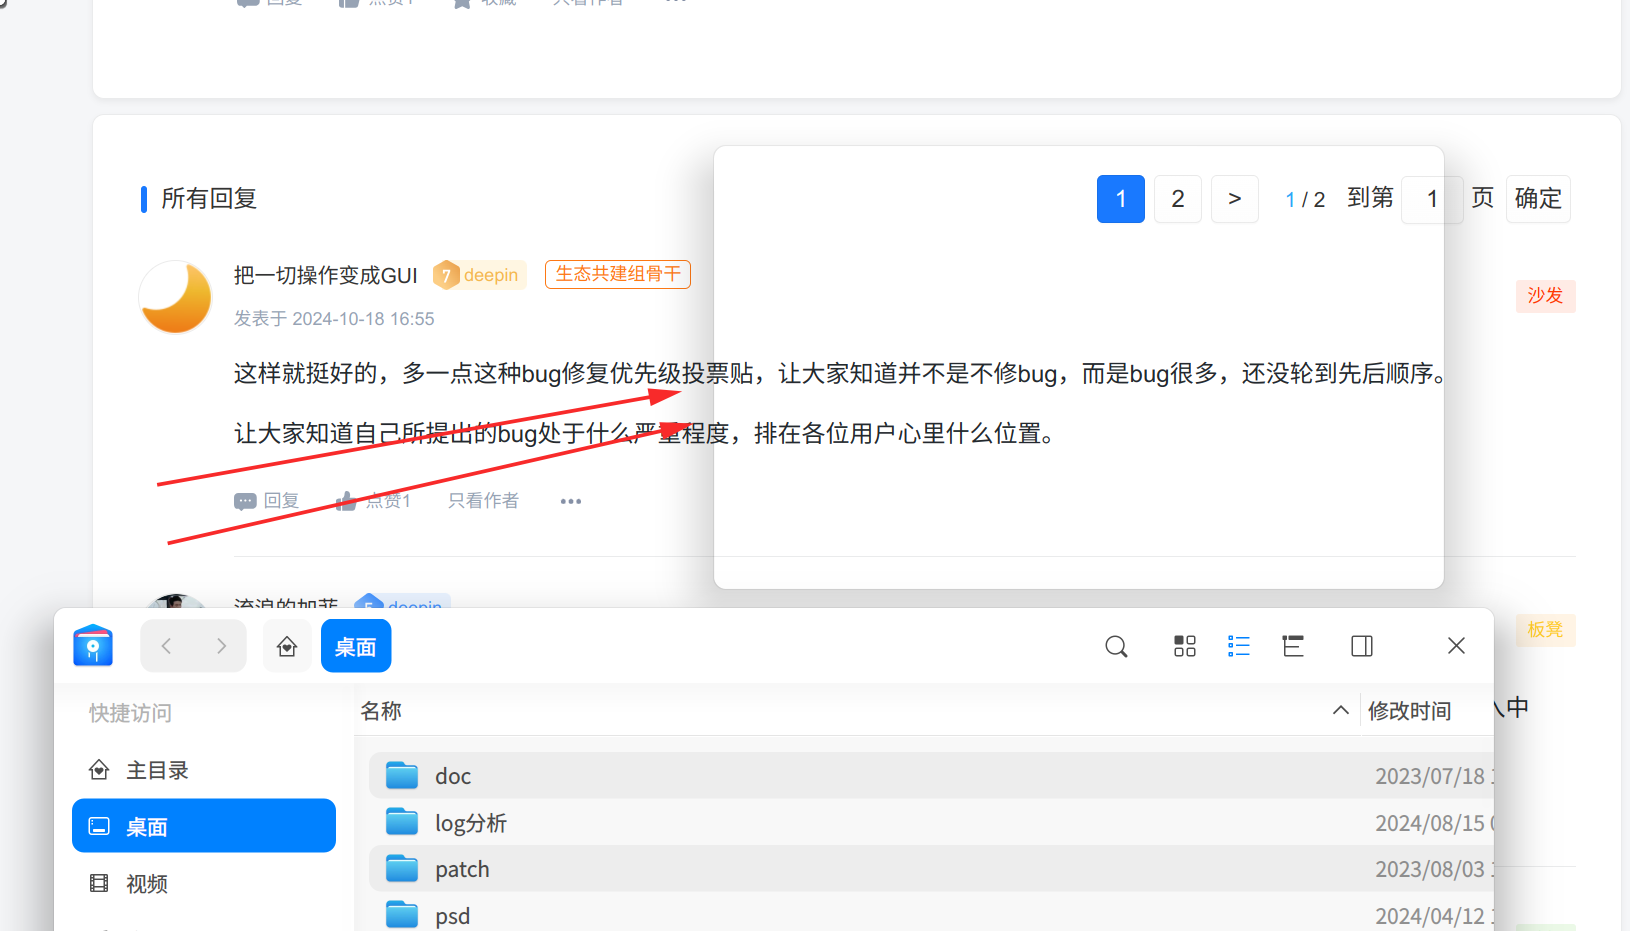Screen dimensions: 1630x931
Task: Click the 桌面 breadcrumb in address bar
Action: [x=355, y=646]
